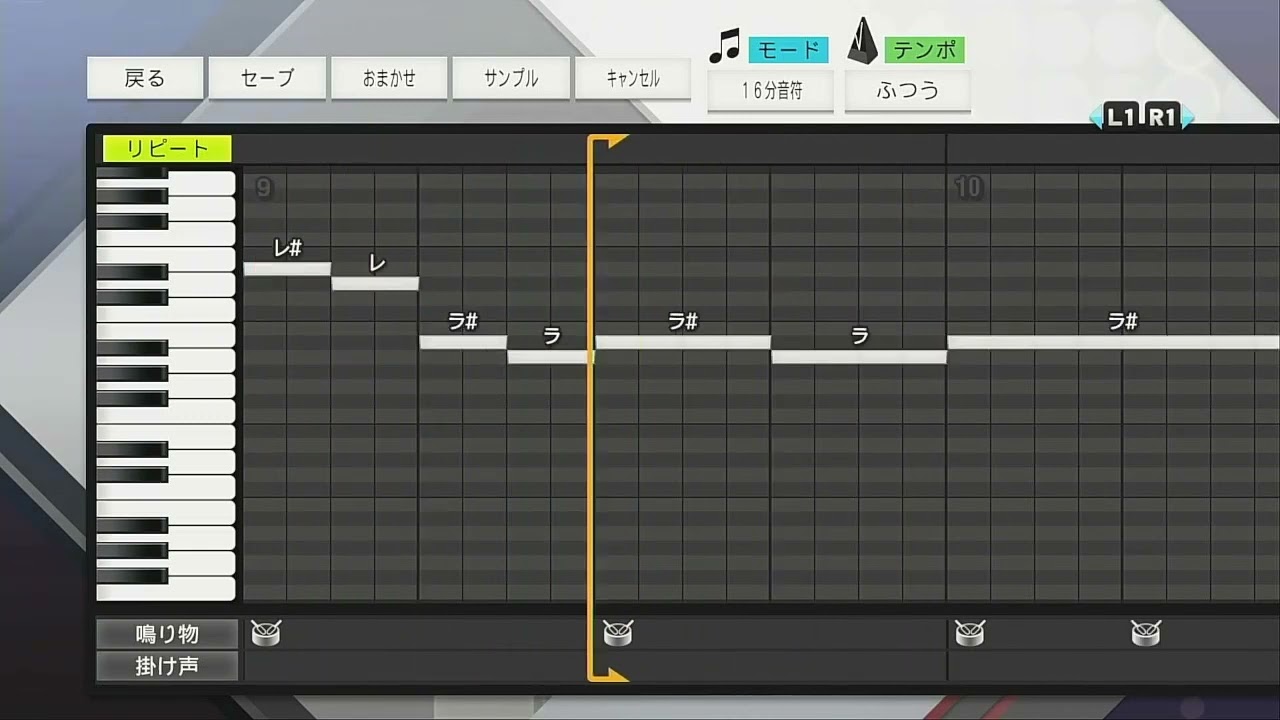Select the 鳴り物 percussion track label
Screen dimensions: 1280x720
167,634
